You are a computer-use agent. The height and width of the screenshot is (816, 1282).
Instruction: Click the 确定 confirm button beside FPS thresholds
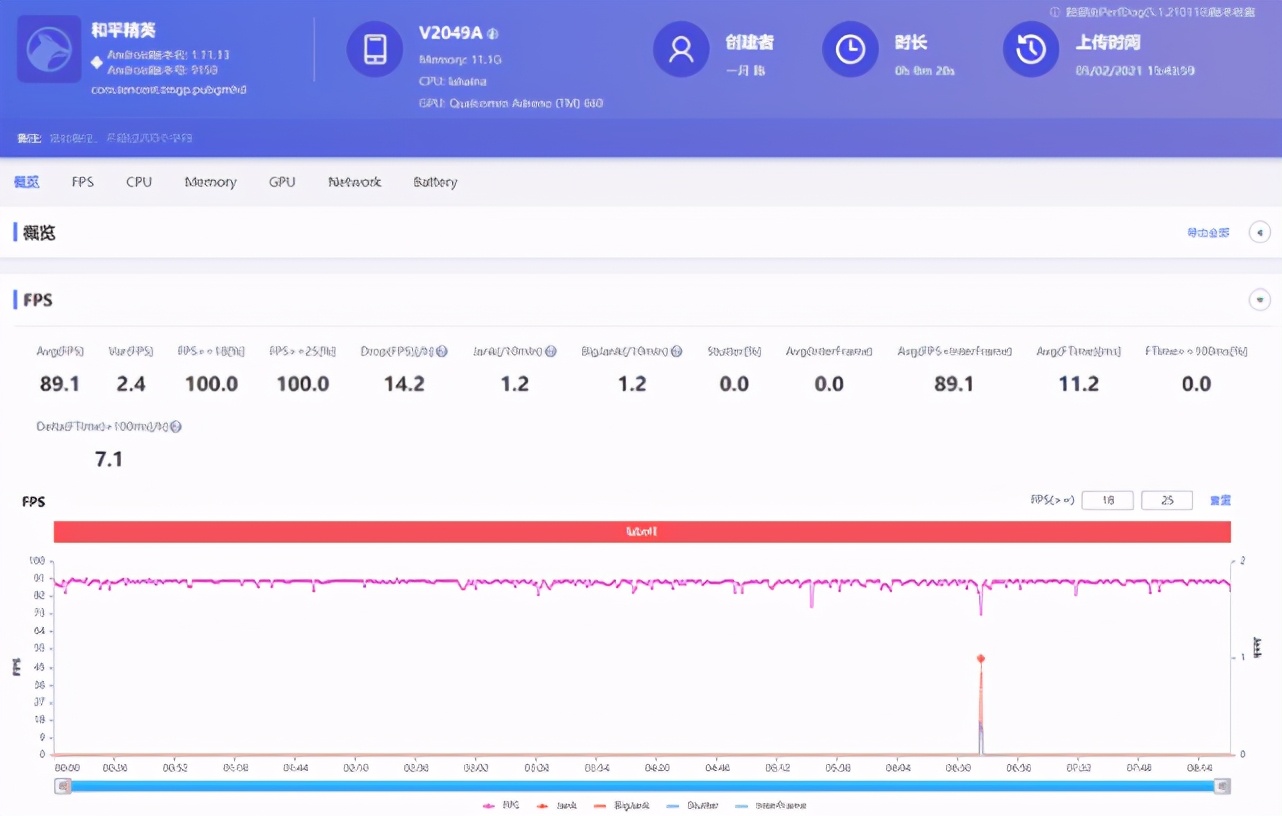(x=1220, y=500)
